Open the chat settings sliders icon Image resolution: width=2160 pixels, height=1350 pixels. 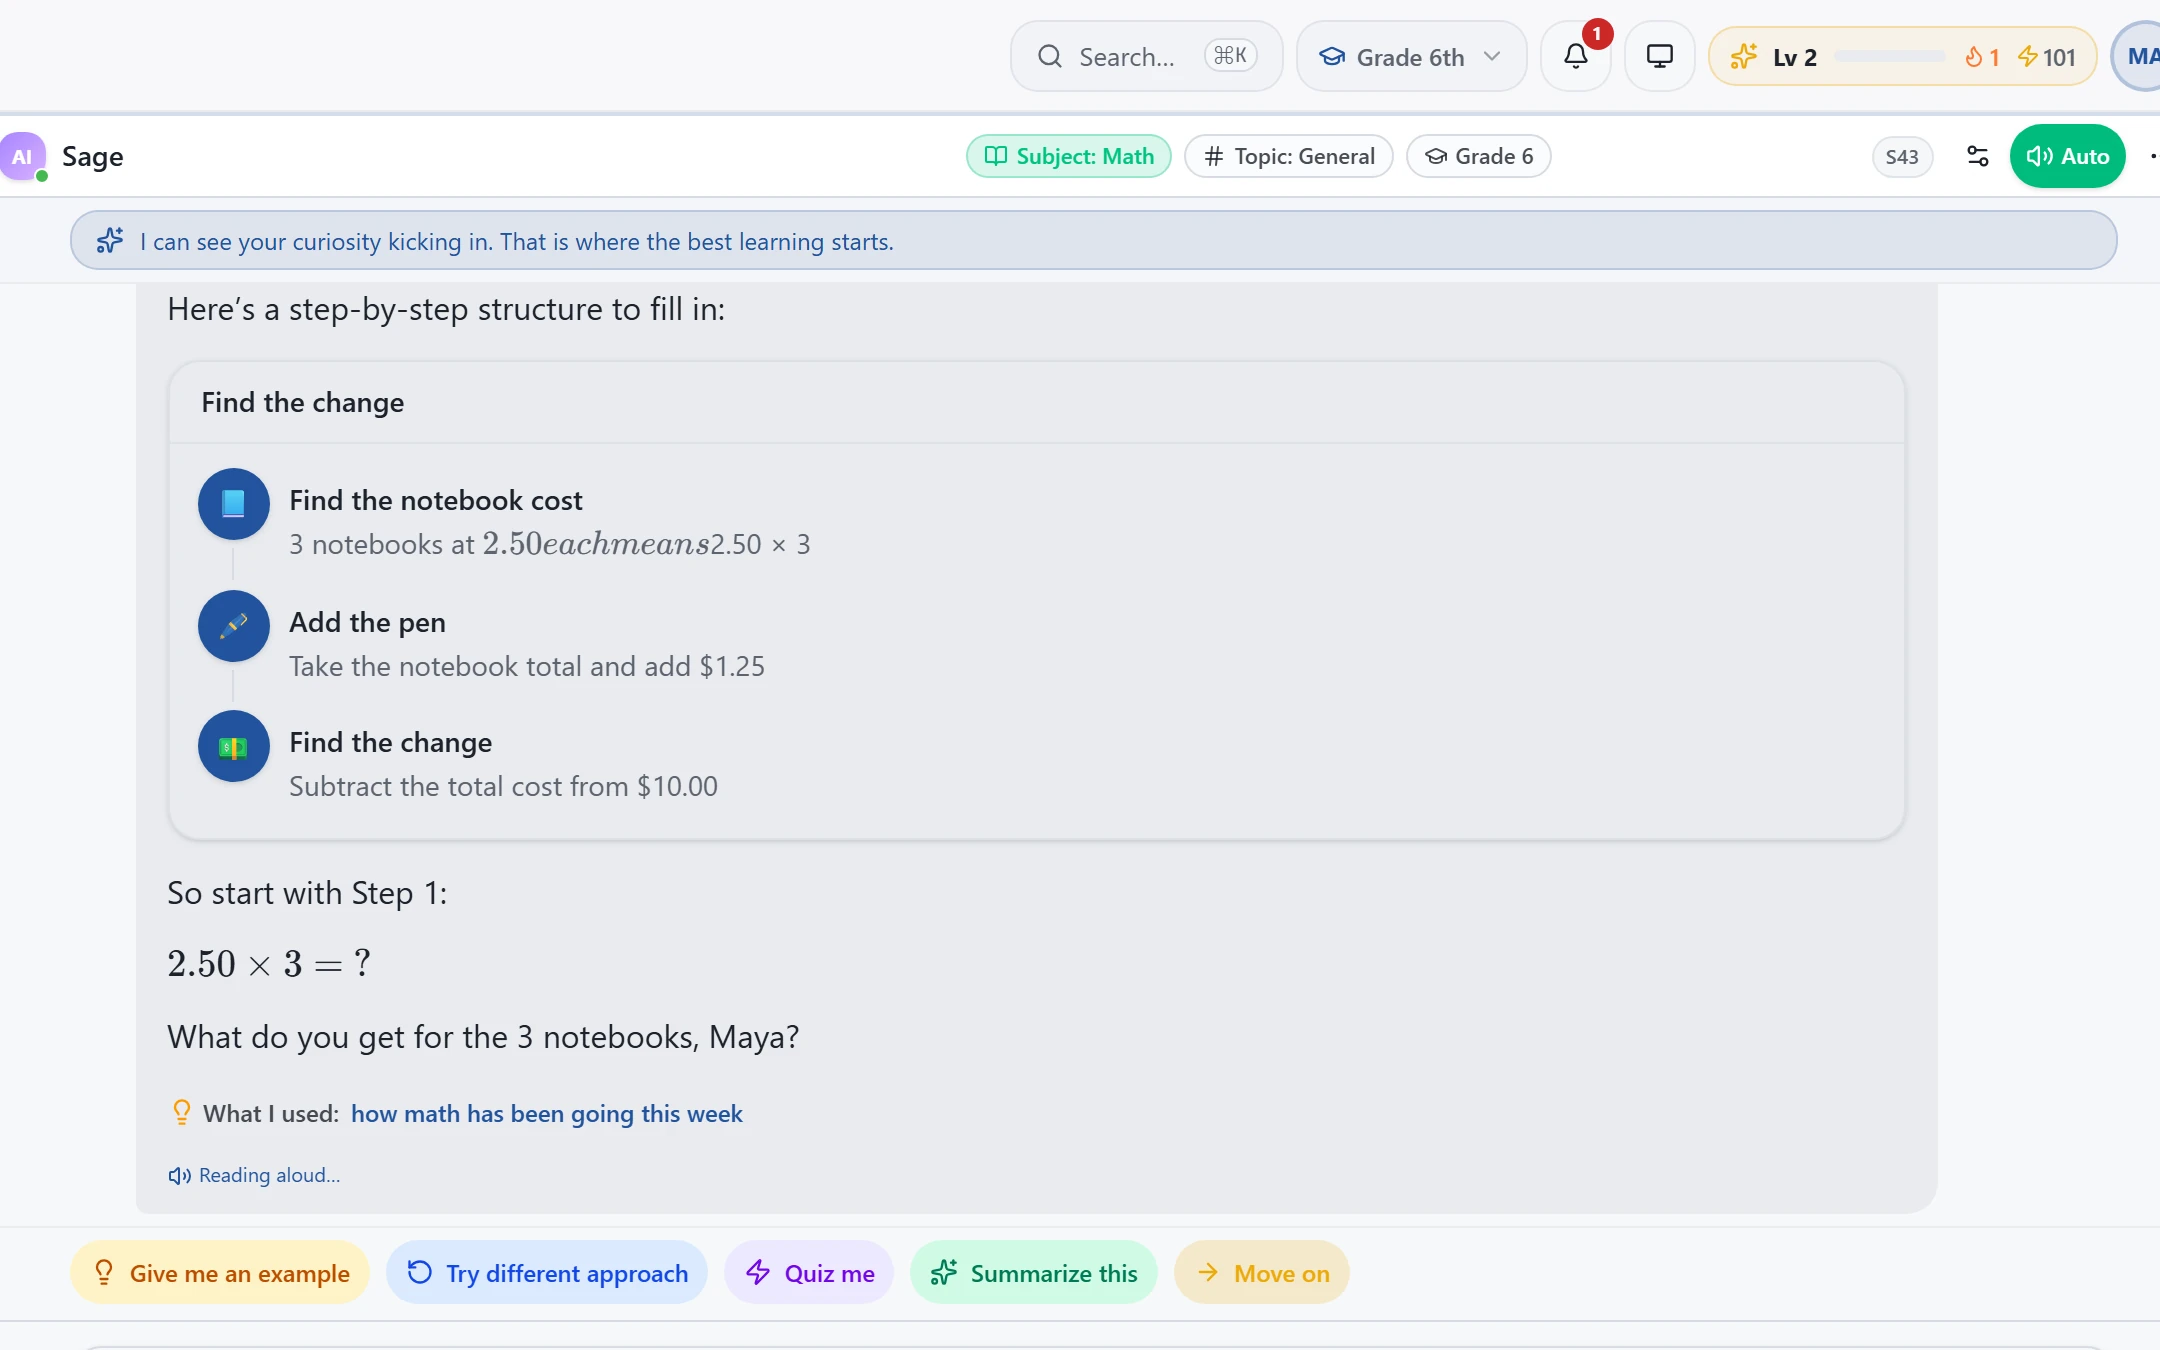click(x=1977, y=156)
